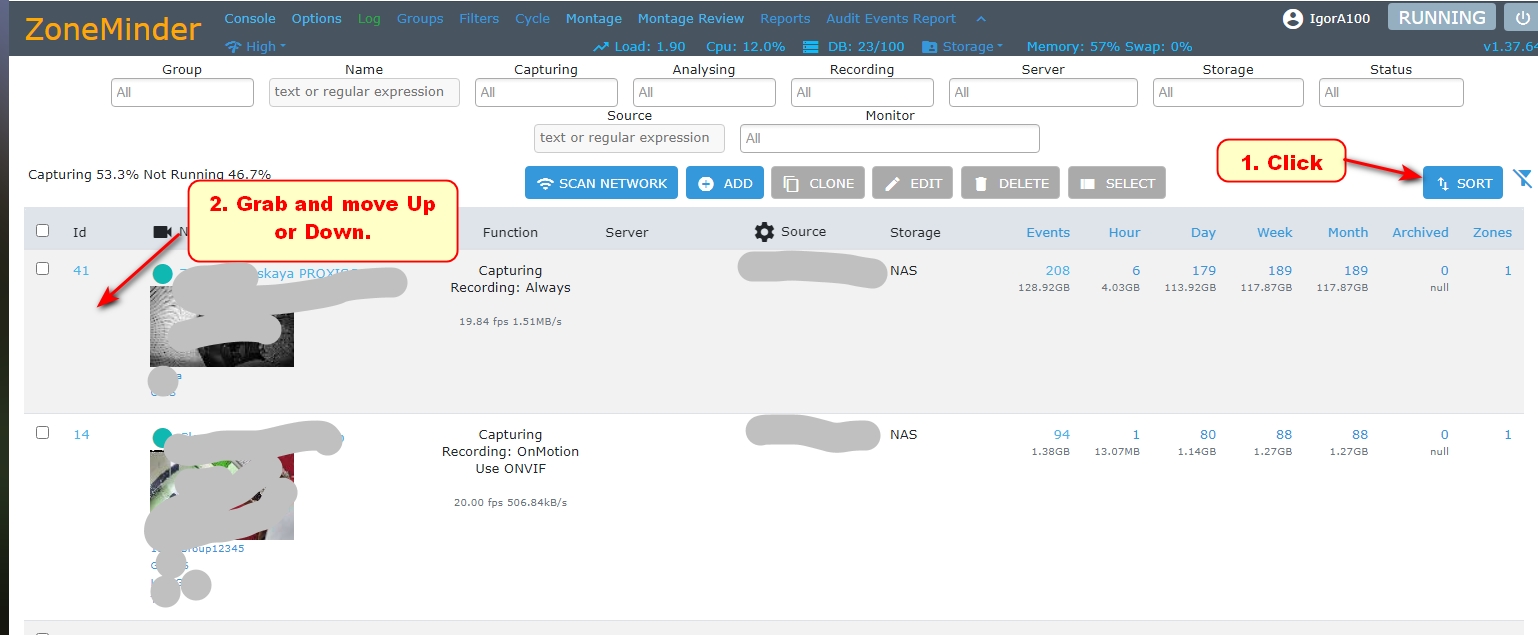
Task: Click the Edit button
Action: coord(913,183)
